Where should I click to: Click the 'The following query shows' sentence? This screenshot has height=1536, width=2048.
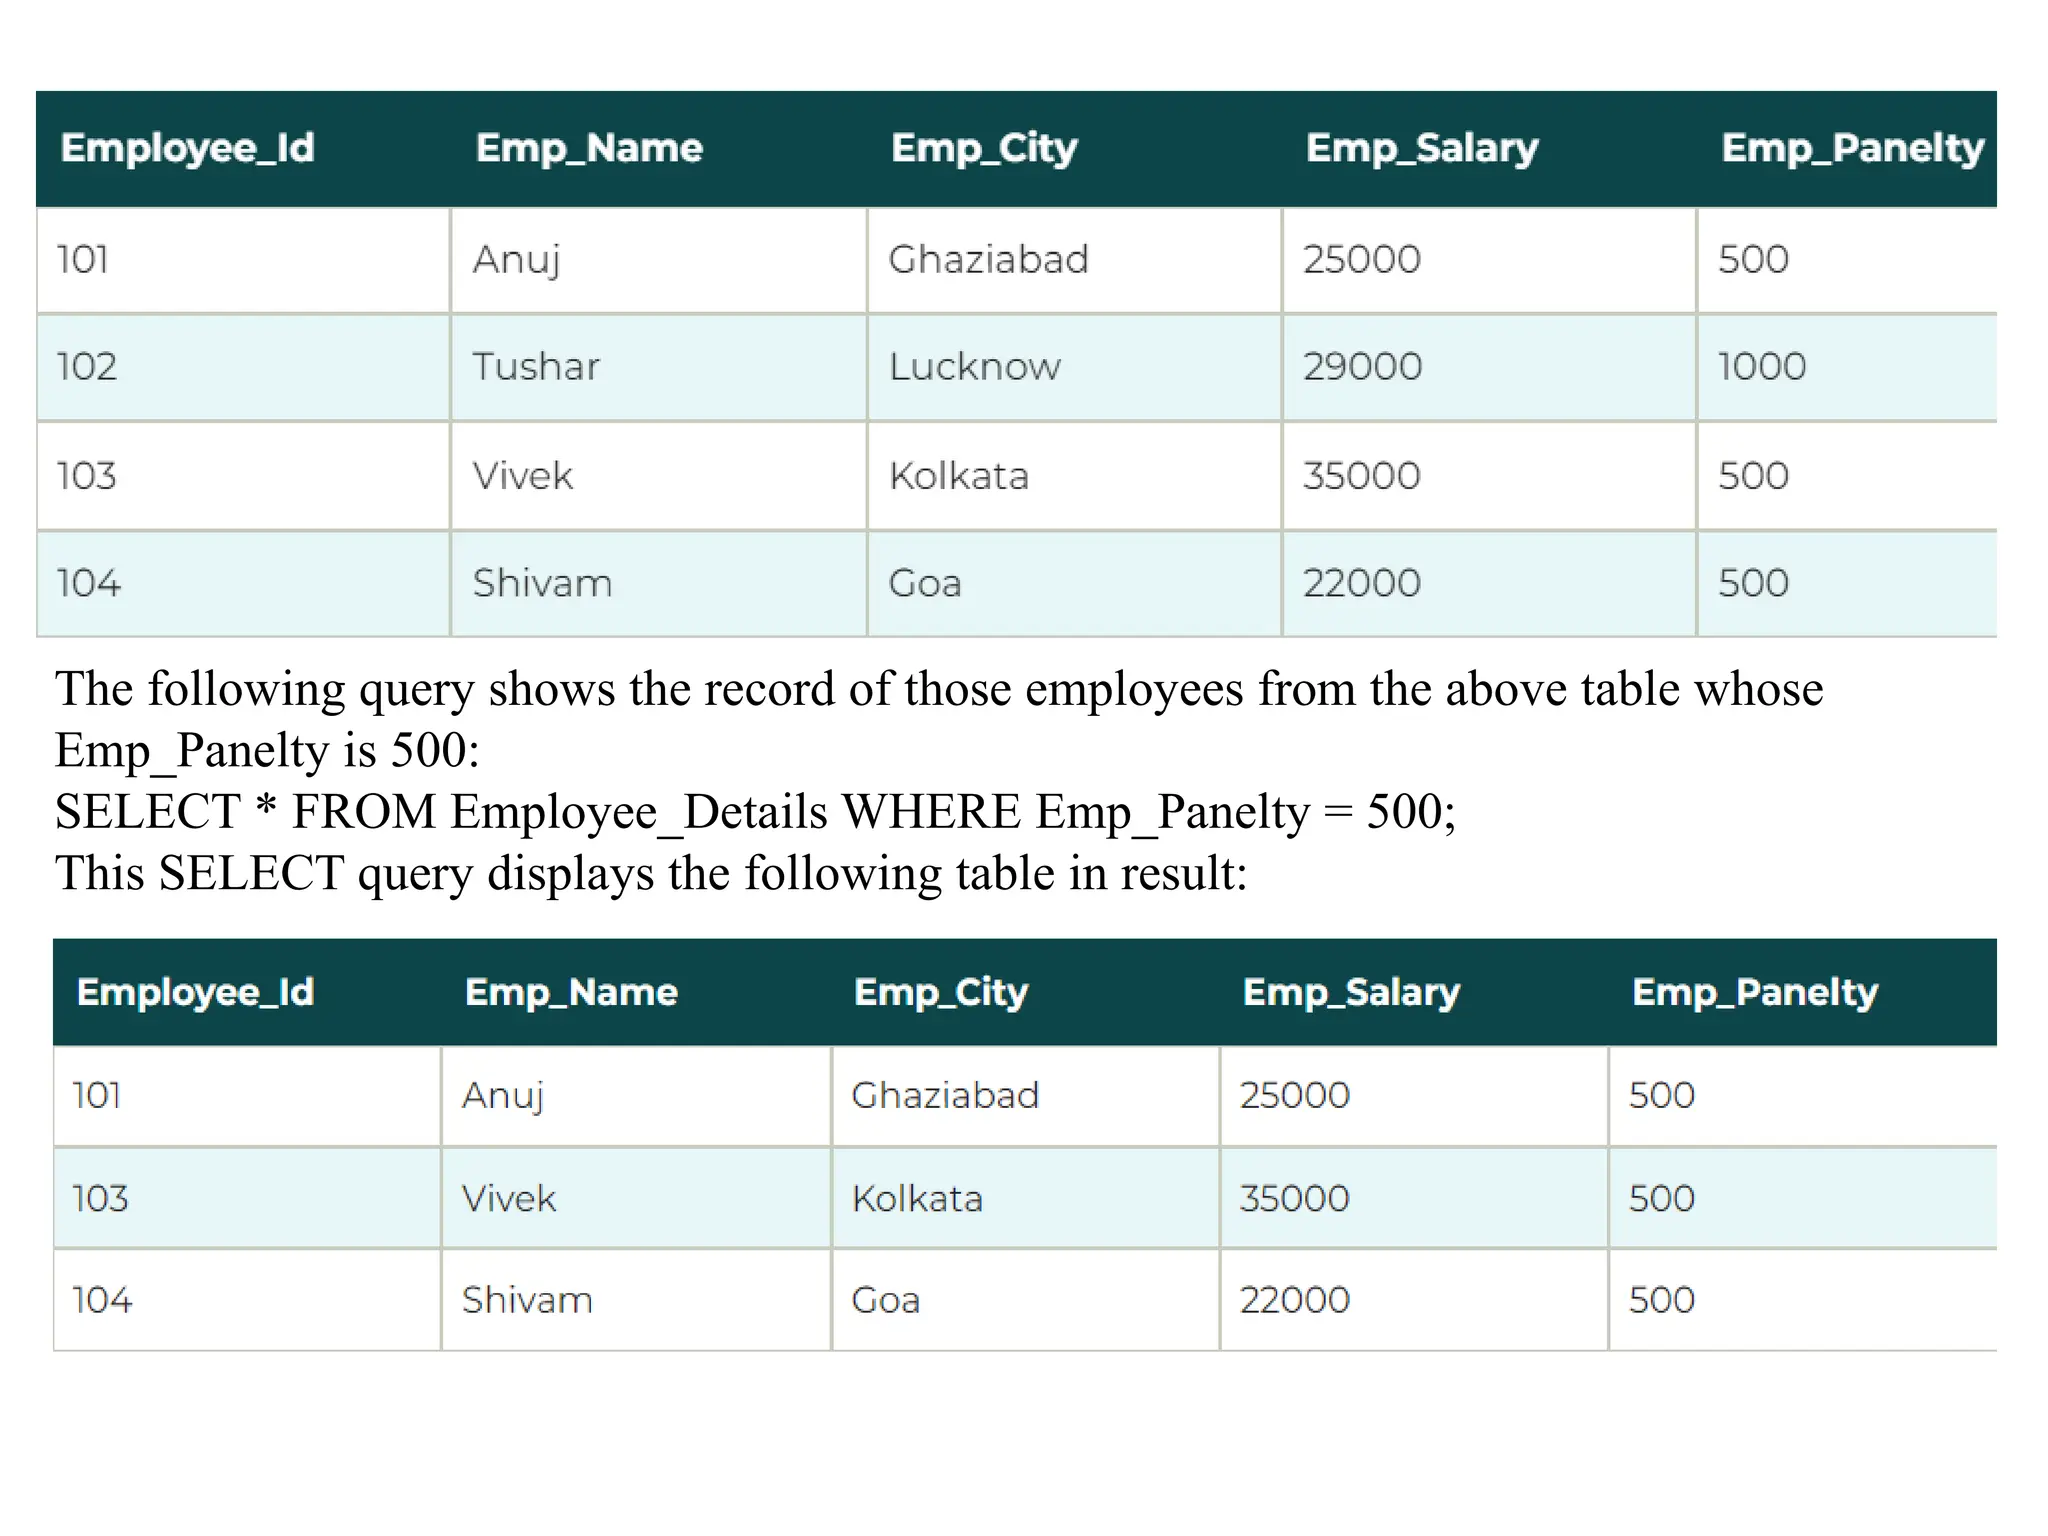click(x=939, y=689)
